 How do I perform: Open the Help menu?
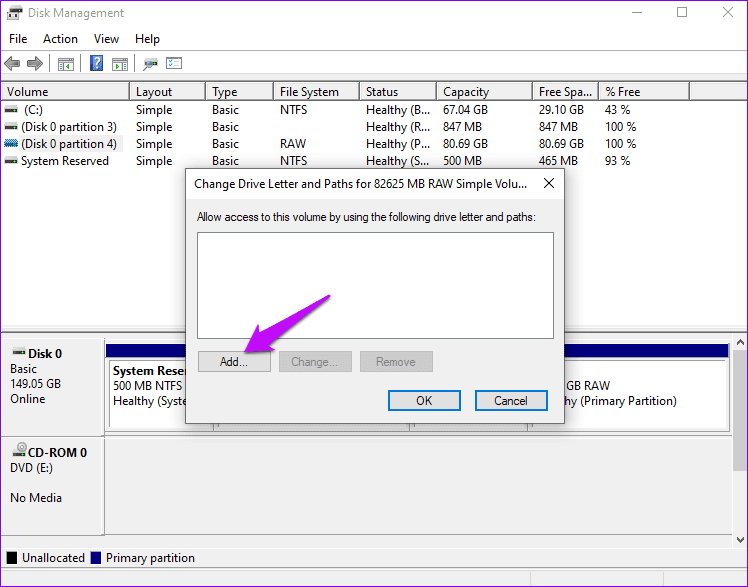[147, 39]
